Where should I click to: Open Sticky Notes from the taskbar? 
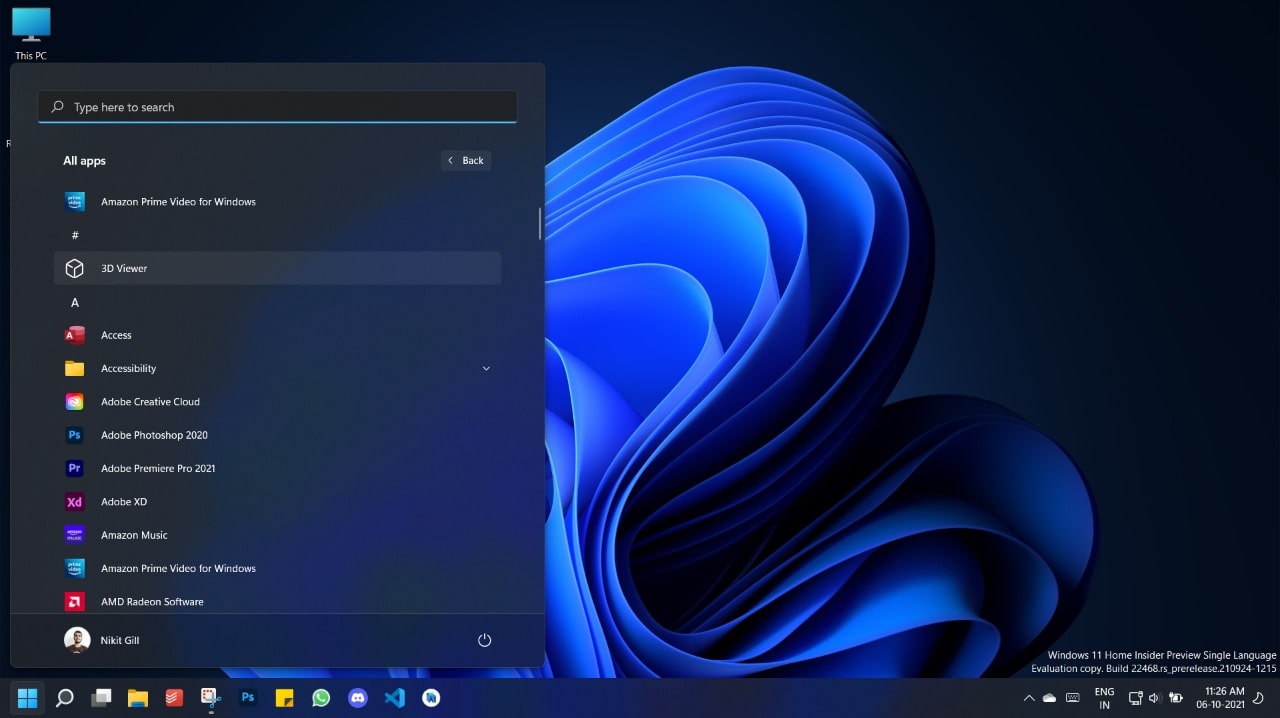[x=284, y=697]
